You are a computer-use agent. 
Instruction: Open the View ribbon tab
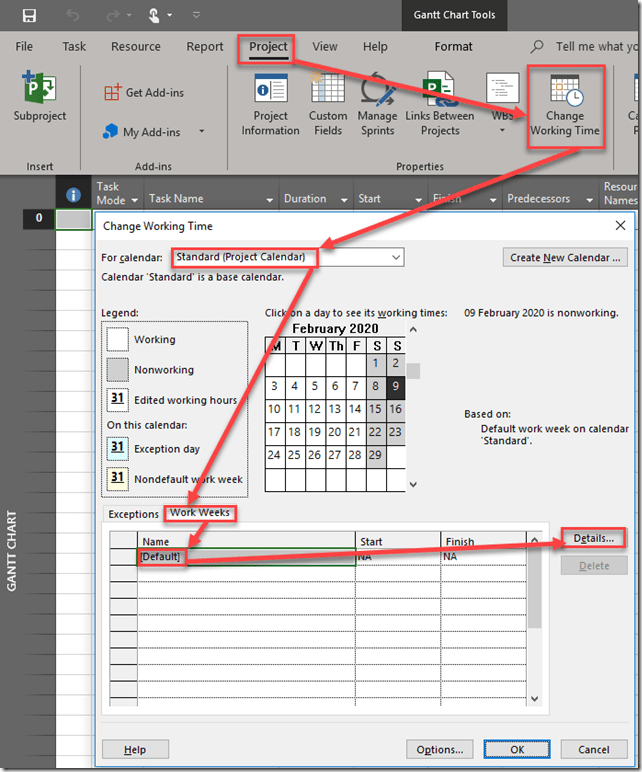click(324, 47)
